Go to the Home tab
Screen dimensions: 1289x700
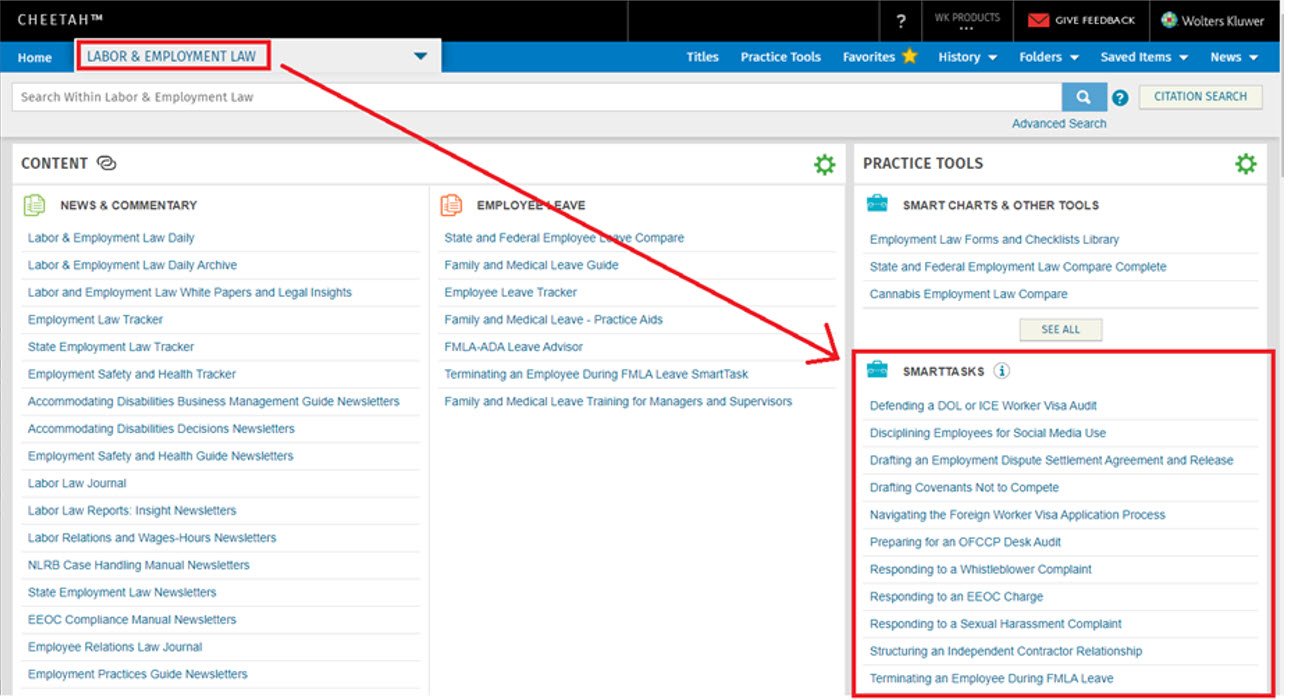click(35, 58)
